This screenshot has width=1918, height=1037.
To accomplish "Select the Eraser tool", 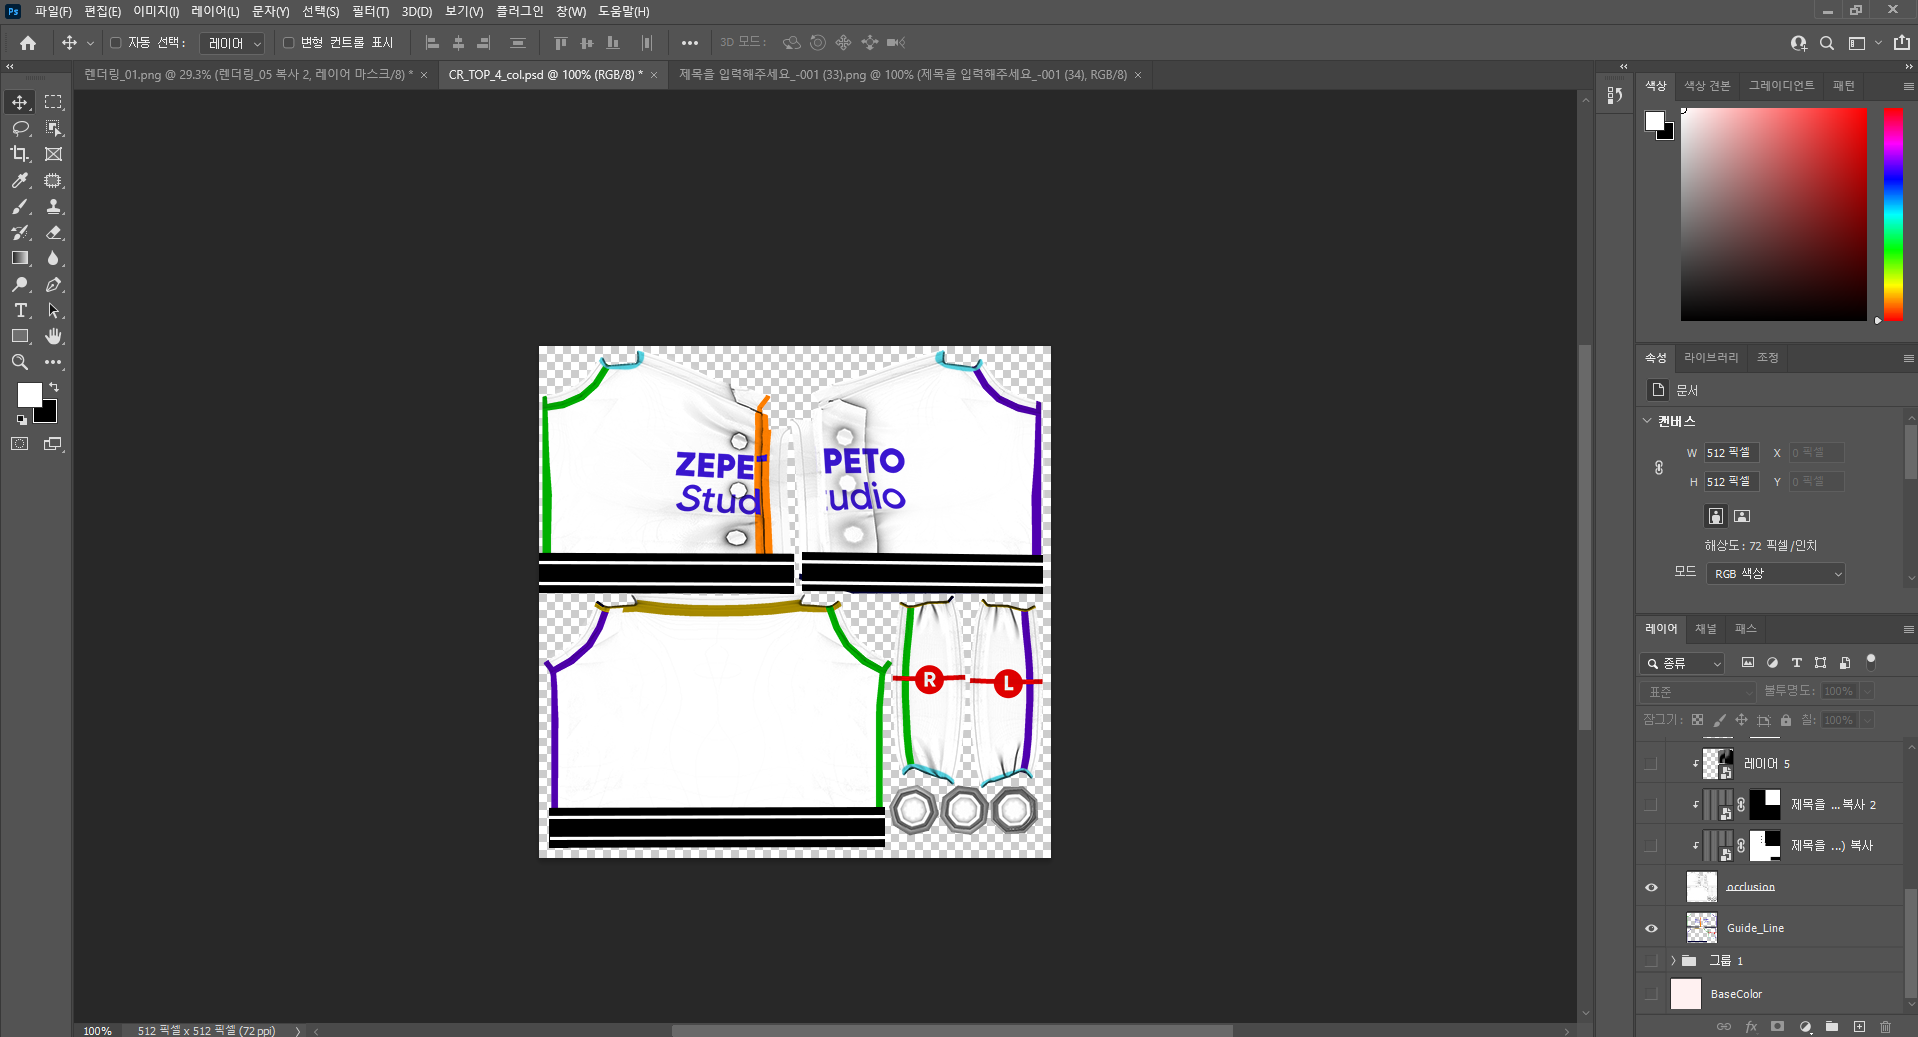I will 54,232.
